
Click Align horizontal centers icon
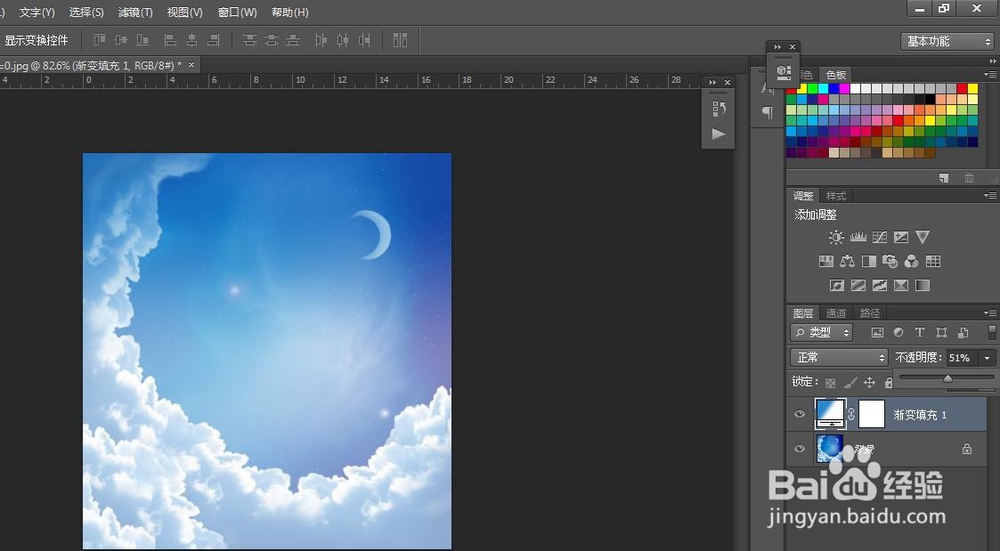pos(192,40)
